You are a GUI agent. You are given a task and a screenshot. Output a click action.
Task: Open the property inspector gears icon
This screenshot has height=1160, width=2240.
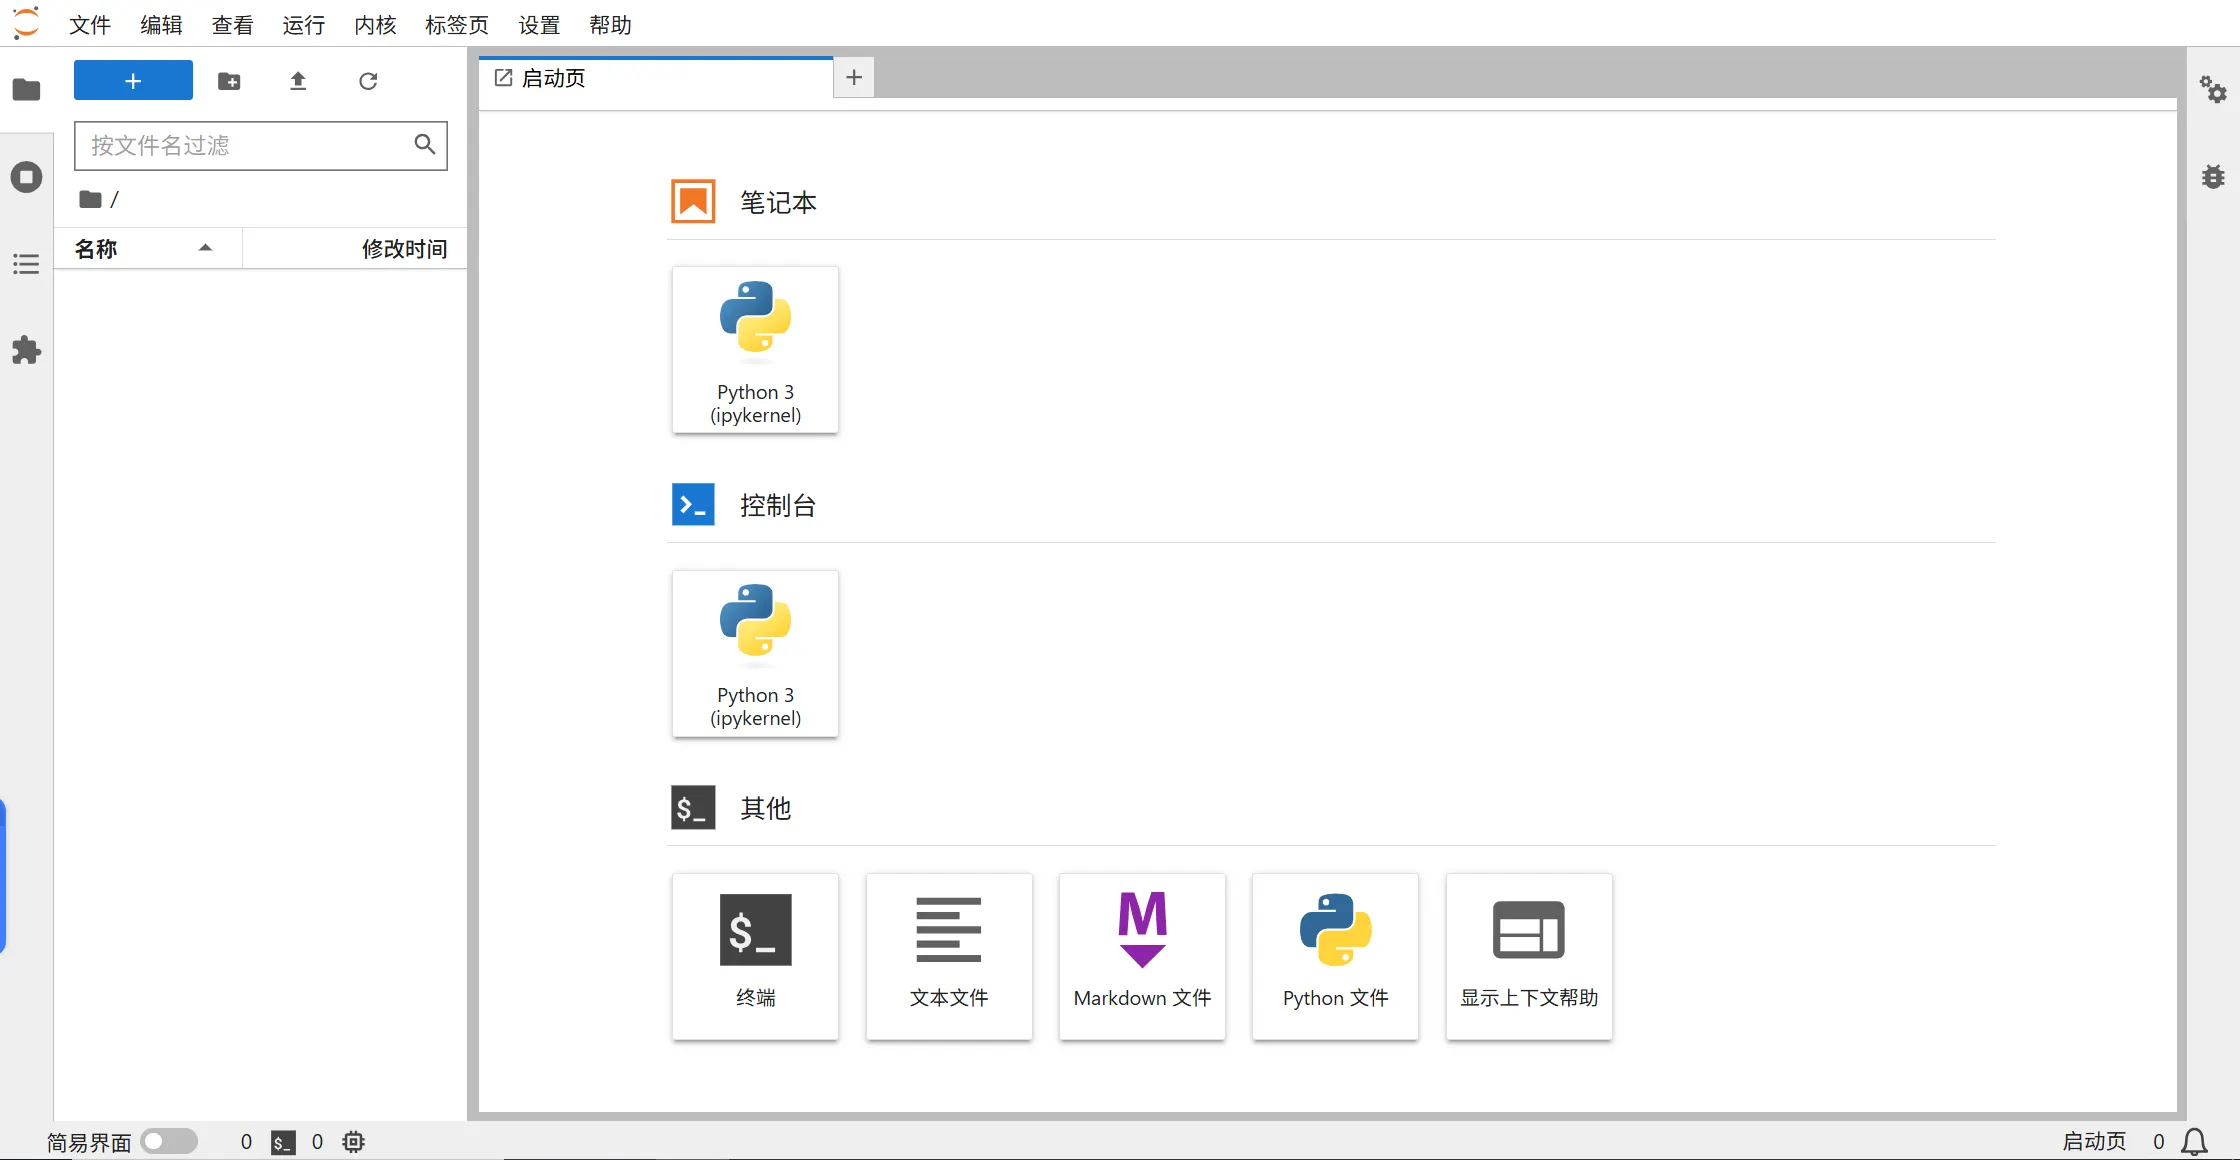point(2212,90)
